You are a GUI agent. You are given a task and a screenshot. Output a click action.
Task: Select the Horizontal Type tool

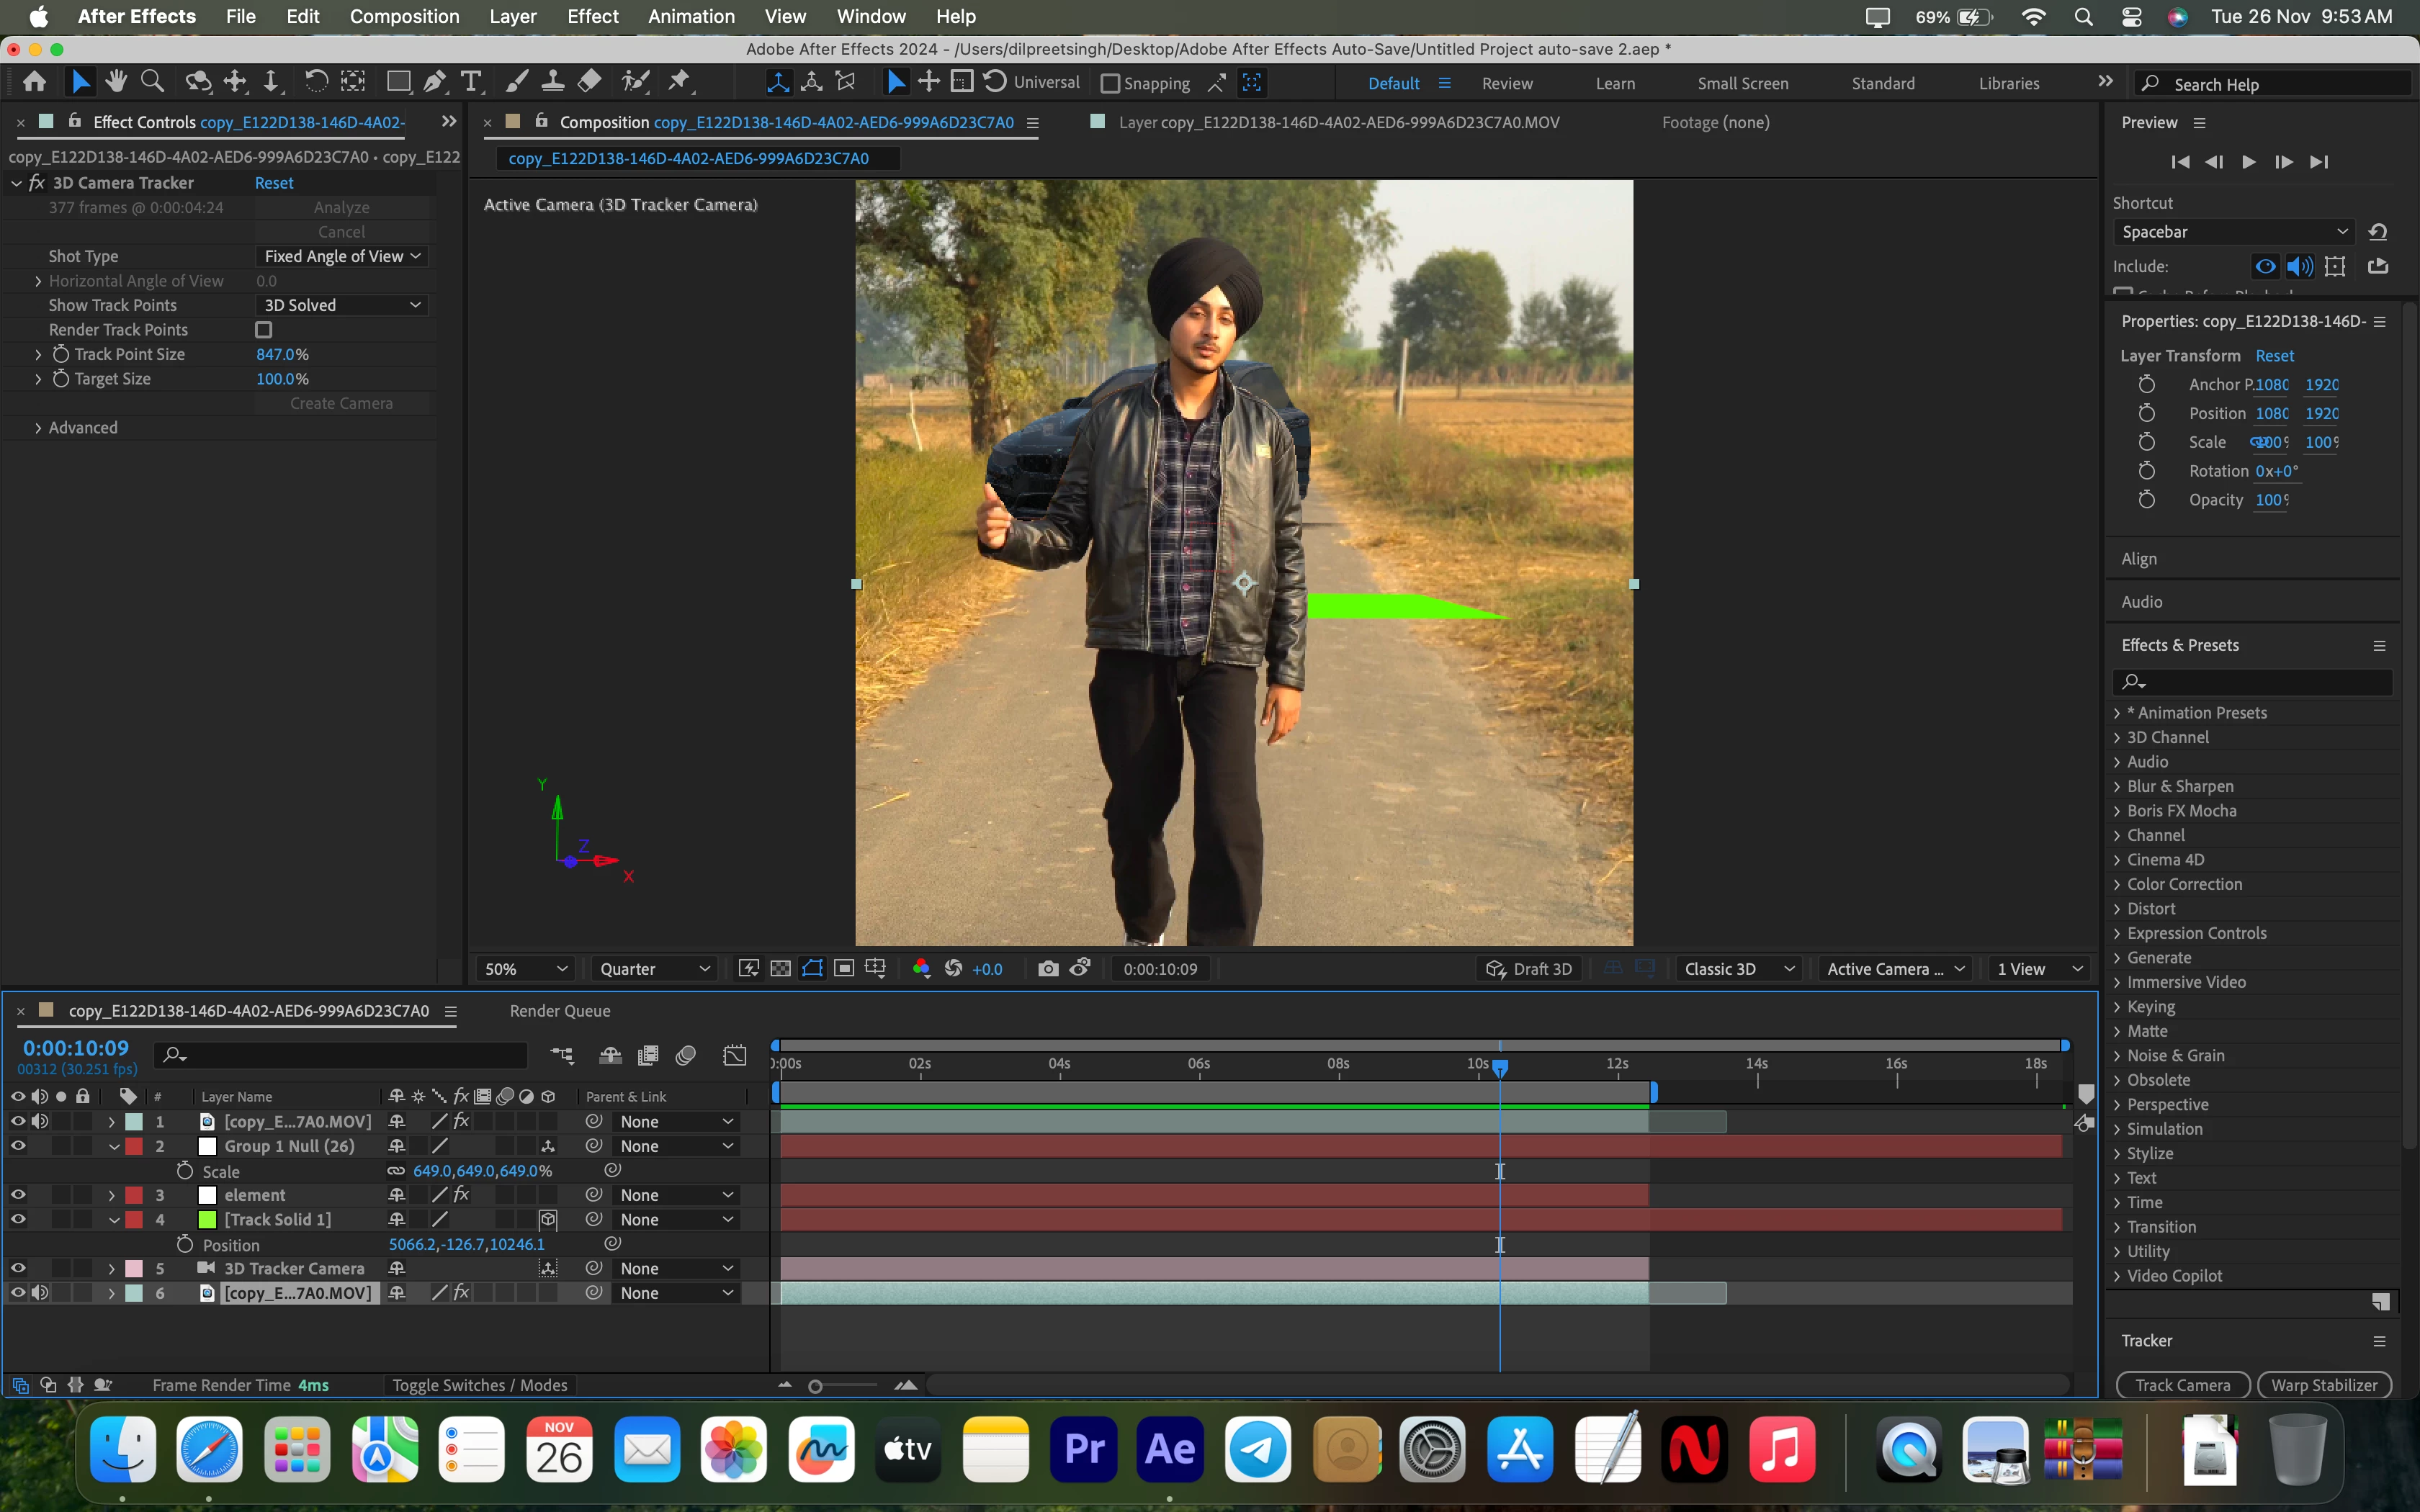point(471,82)
